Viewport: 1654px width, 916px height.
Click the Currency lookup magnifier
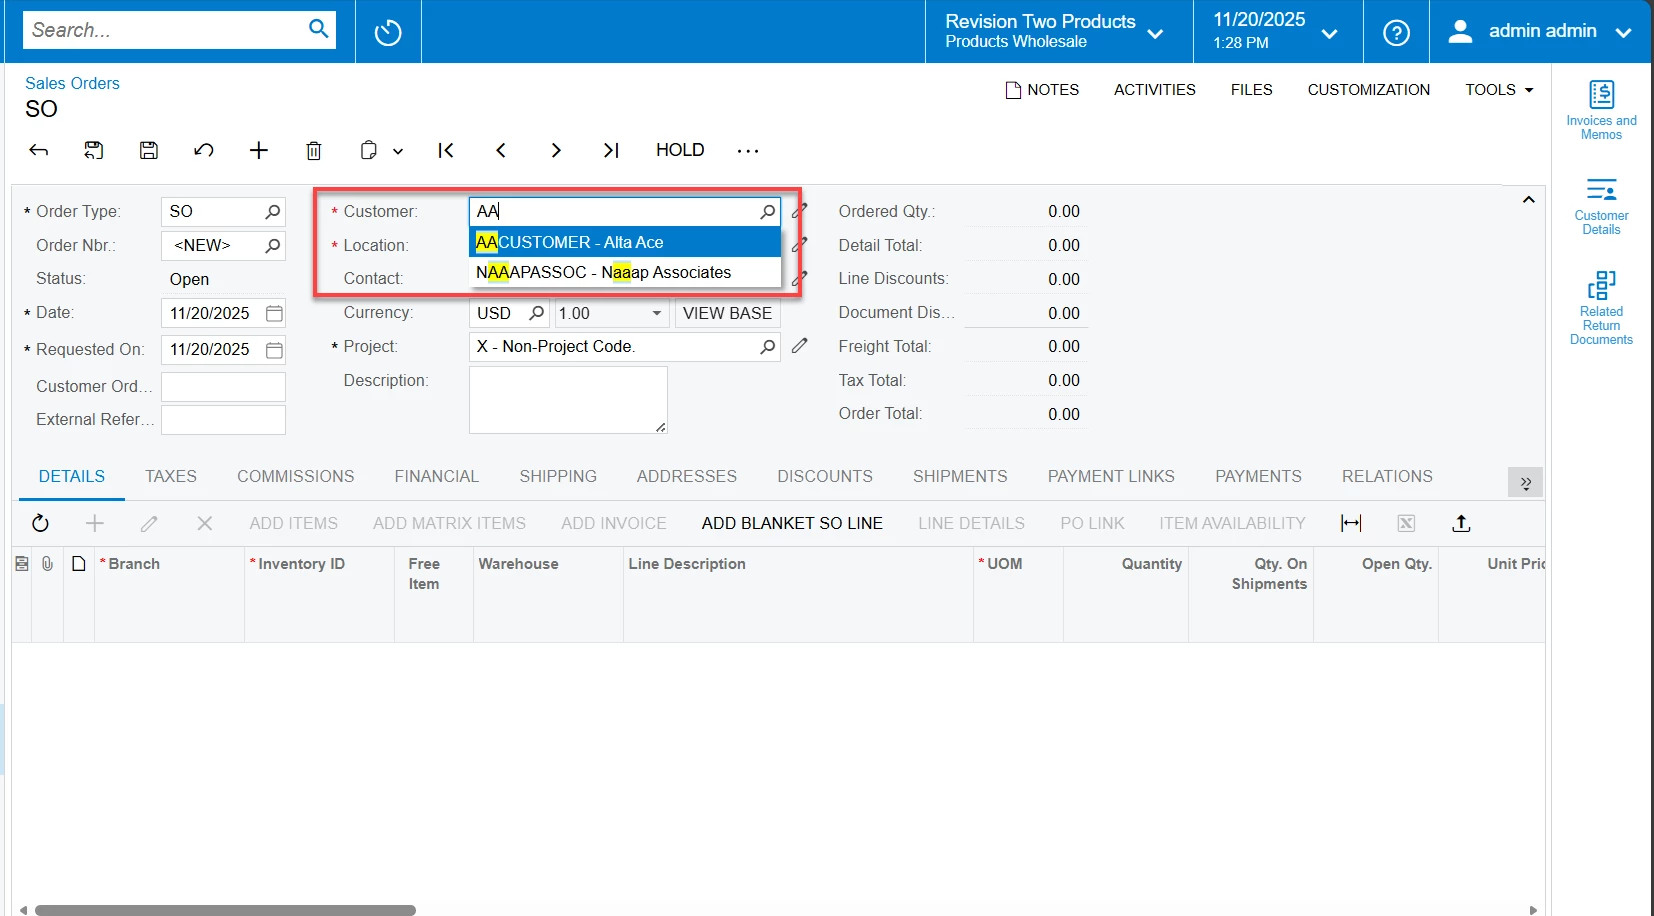pyautogui.click(x=536, y=313)
